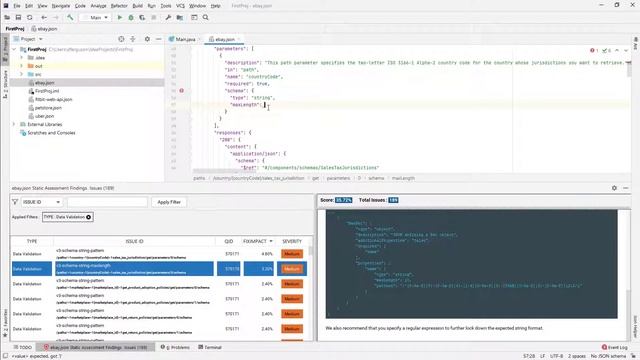Open findings panel gear settings
This screenshot has width=640, height=360.
(x=614, y=188)
